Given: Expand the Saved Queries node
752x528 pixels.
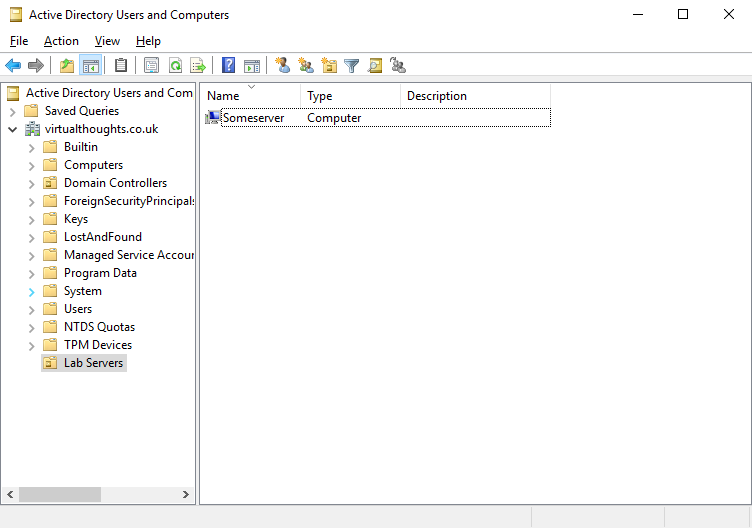Looking at the screenshot, I should [x=13, y=111].
